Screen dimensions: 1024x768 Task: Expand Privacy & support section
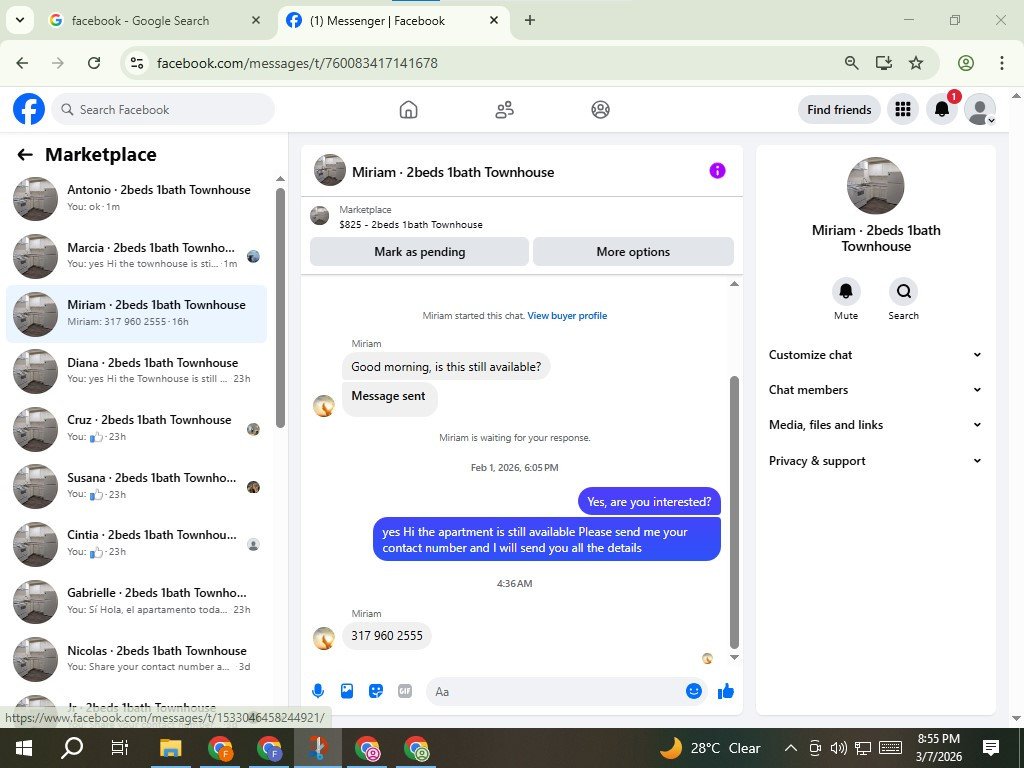[x=875, y=461]
